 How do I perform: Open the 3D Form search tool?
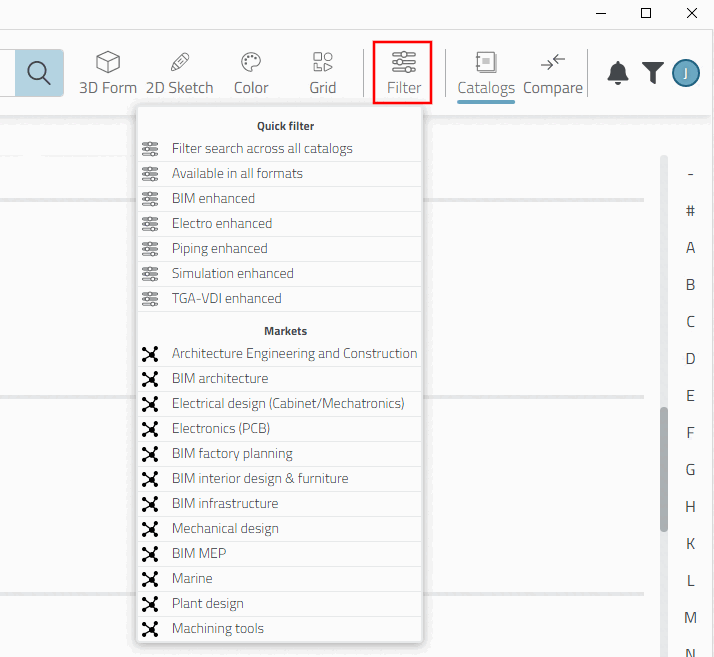pyautogui.click(x=108, y=73)
